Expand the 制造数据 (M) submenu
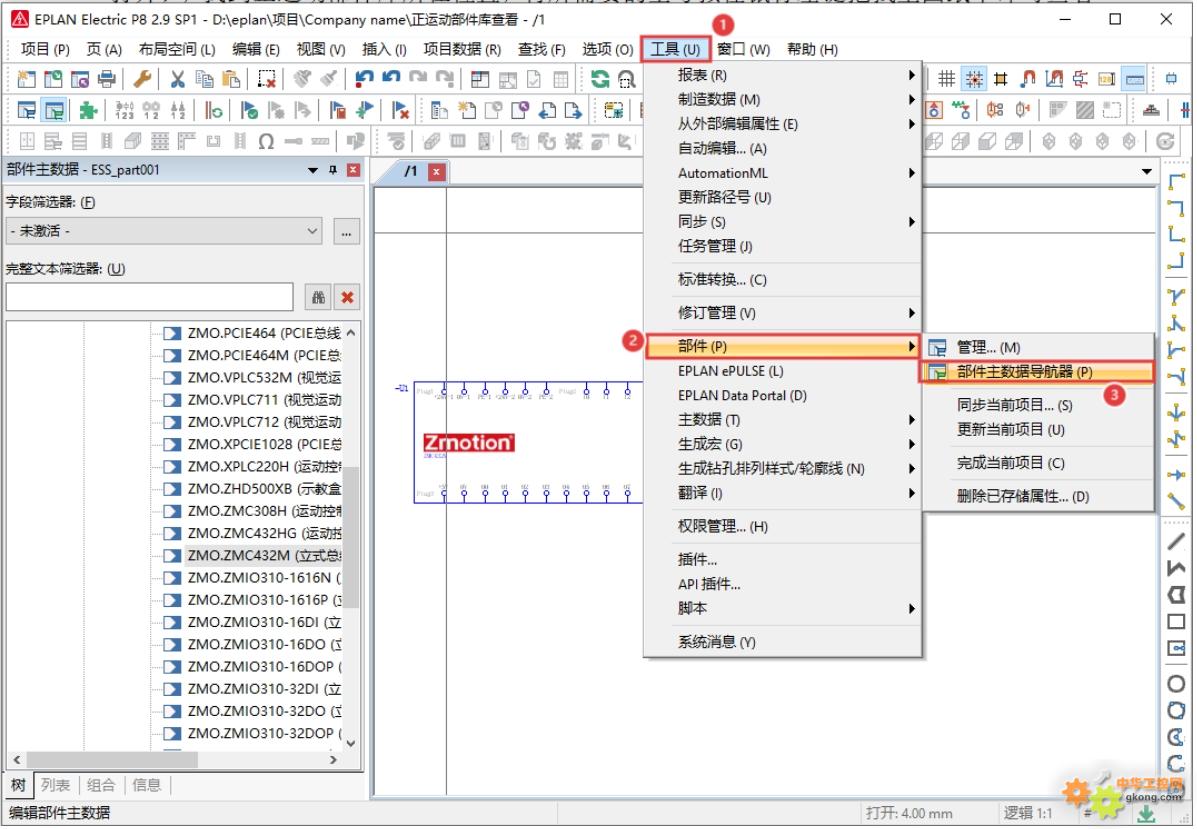 (783, 99)
